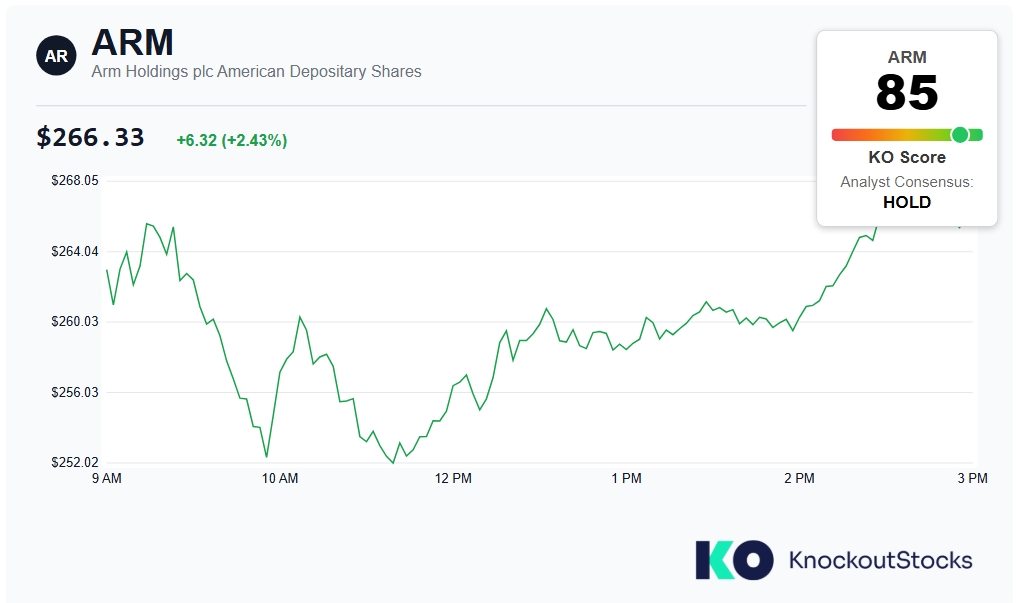
Task: Click the 85 score number
Action: pyautogui.click(x=906, y=93)
